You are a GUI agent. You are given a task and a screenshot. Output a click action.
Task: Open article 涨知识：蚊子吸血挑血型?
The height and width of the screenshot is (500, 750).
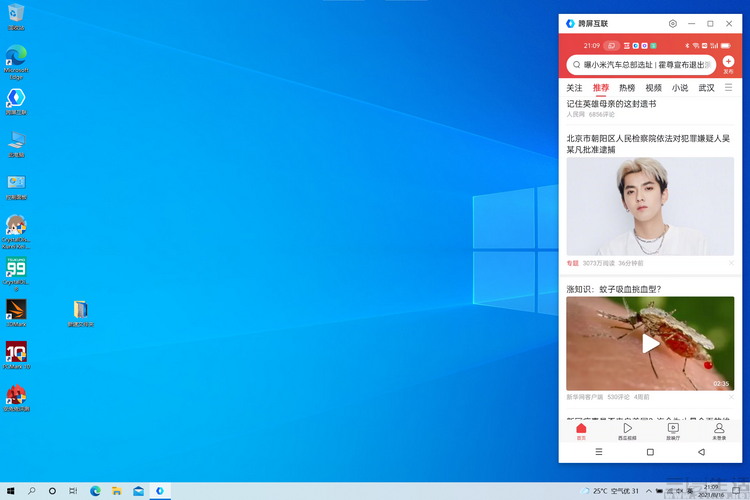pyautogui.click(x=614, y=289)
